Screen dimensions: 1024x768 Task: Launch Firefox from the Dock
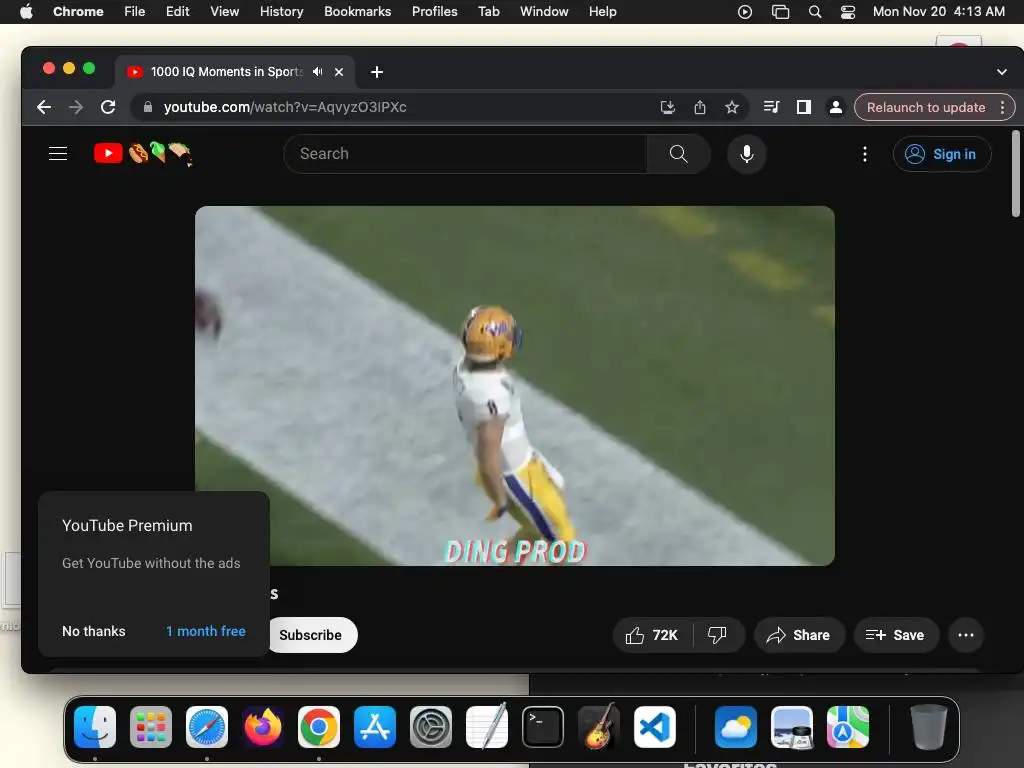click(x=263, y=727)
